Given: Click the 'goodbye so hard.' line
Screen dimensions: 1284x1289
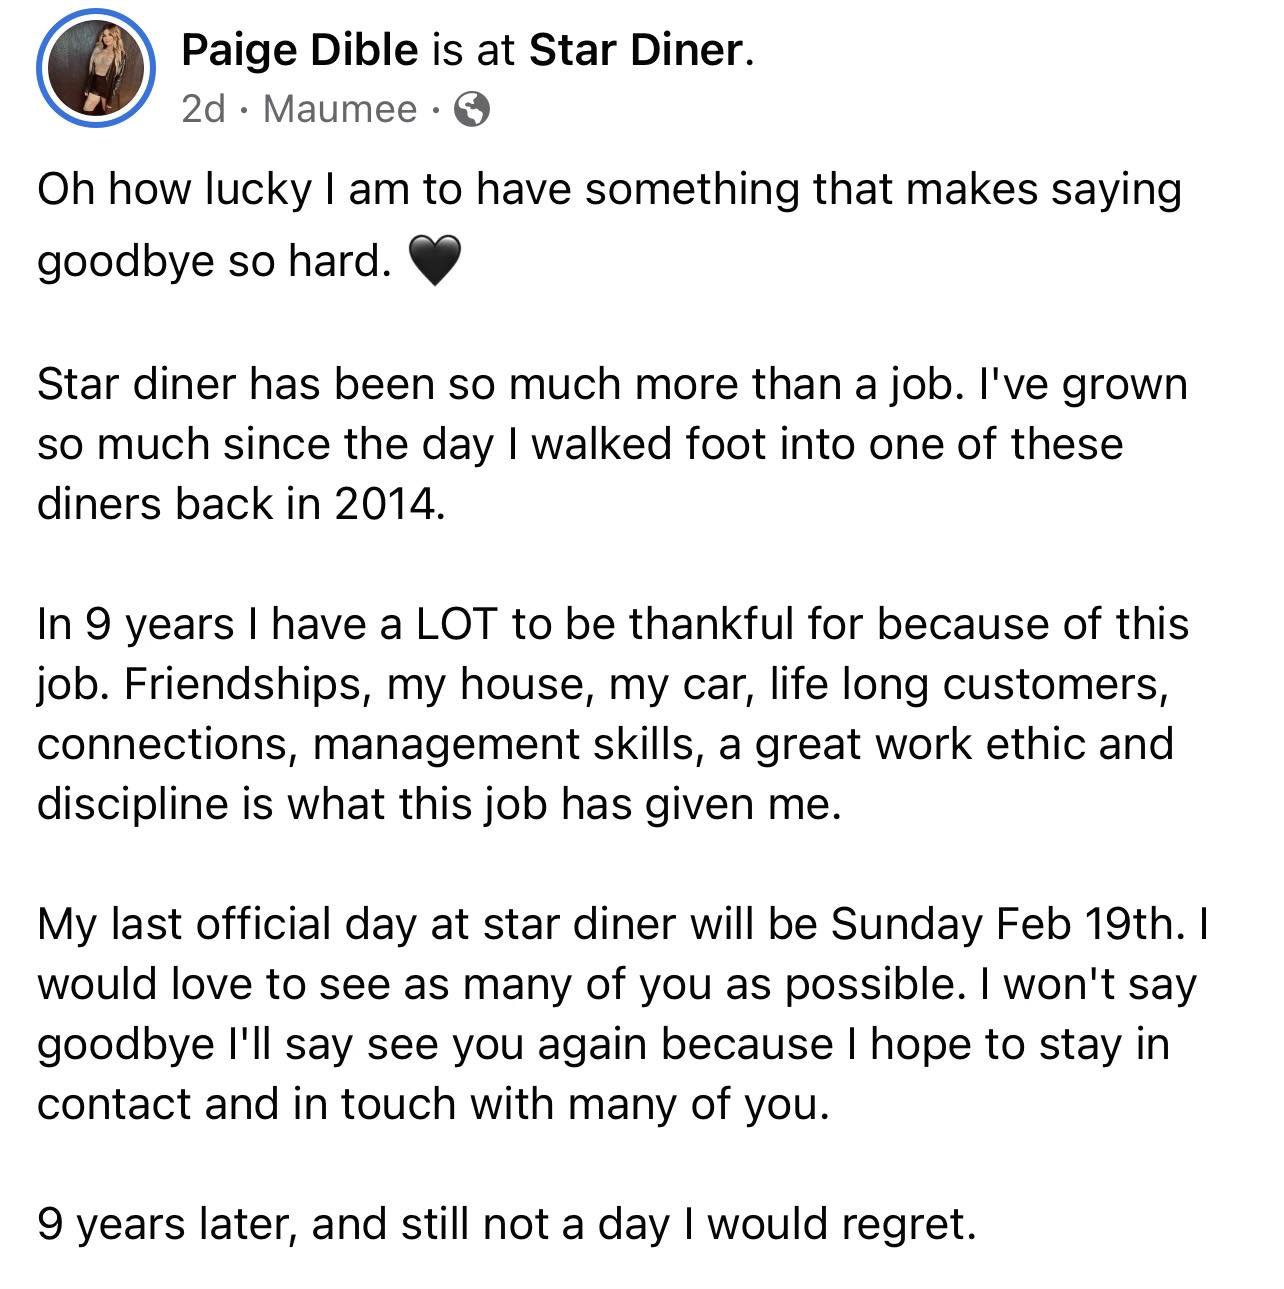Looking at the screenshot, I should click(214, 262).
